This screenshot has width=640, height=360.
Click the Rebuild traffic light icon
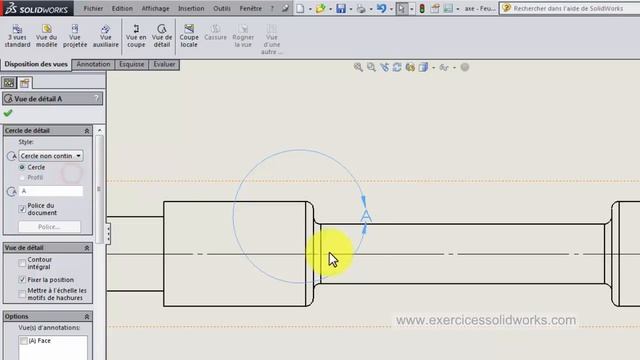[x=422, y=8]
